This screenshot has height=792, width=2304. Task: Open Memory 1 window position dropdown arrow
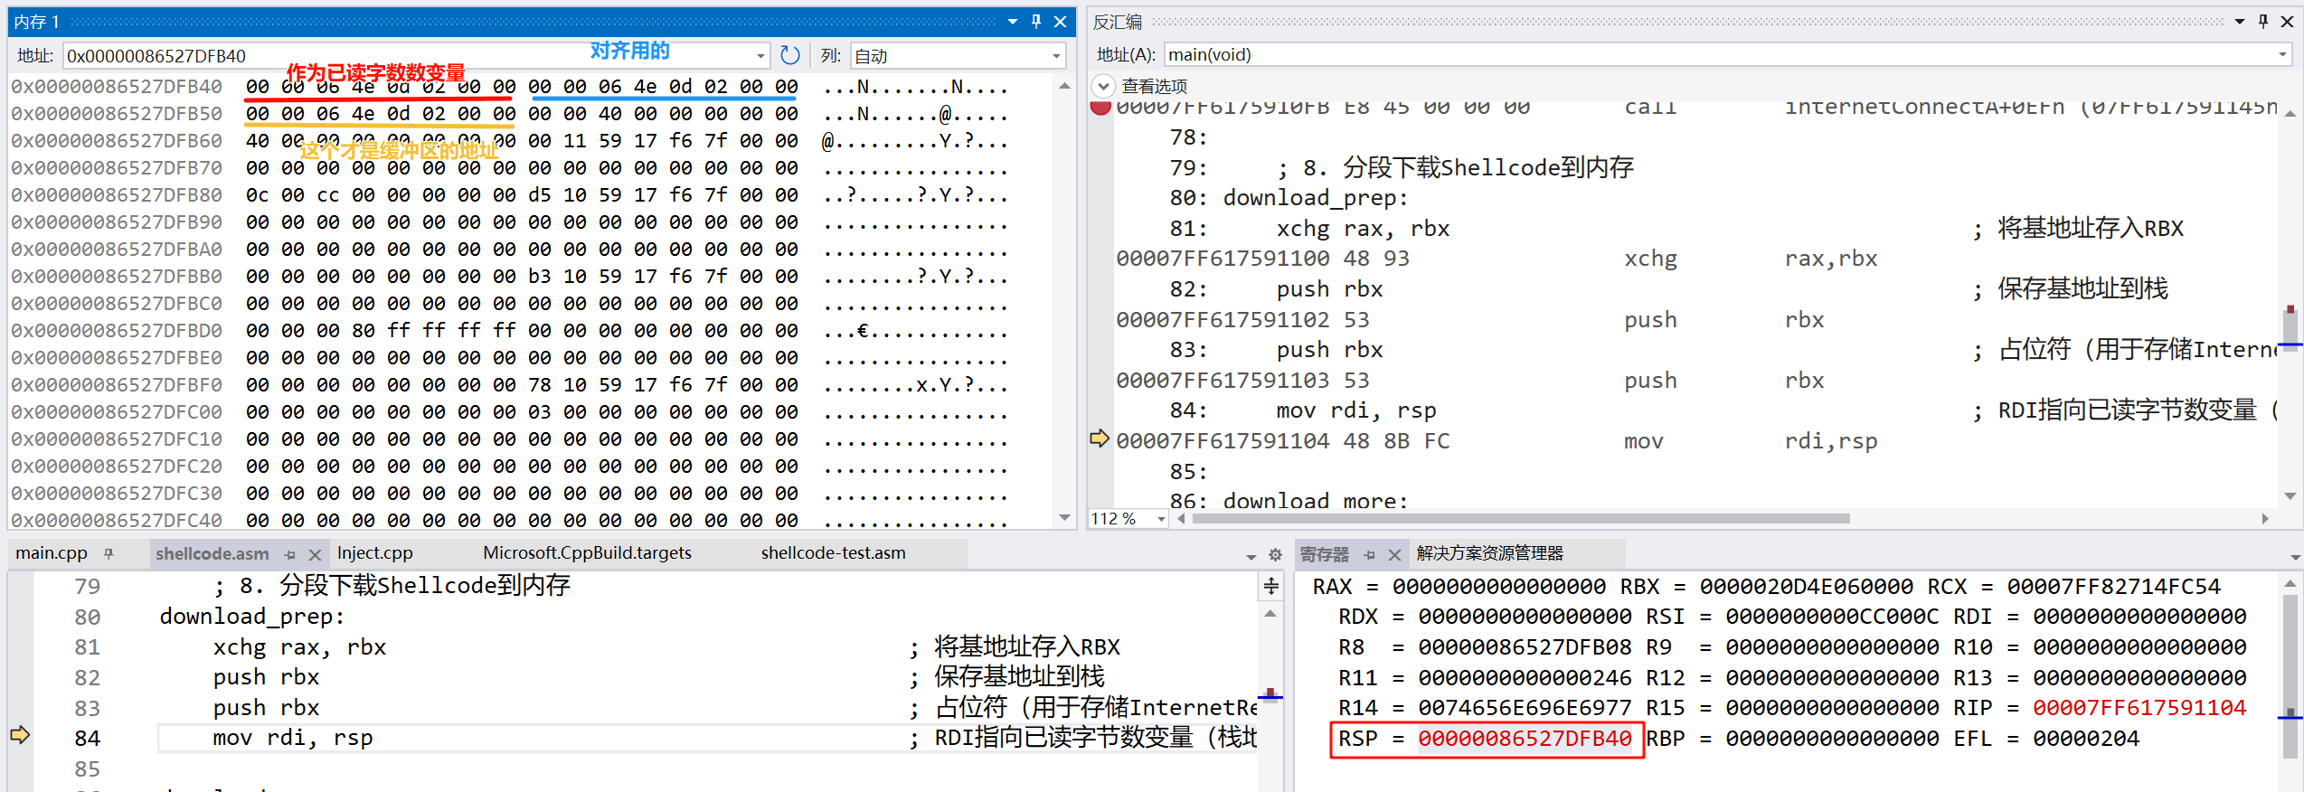click(x=1012, y=21)
